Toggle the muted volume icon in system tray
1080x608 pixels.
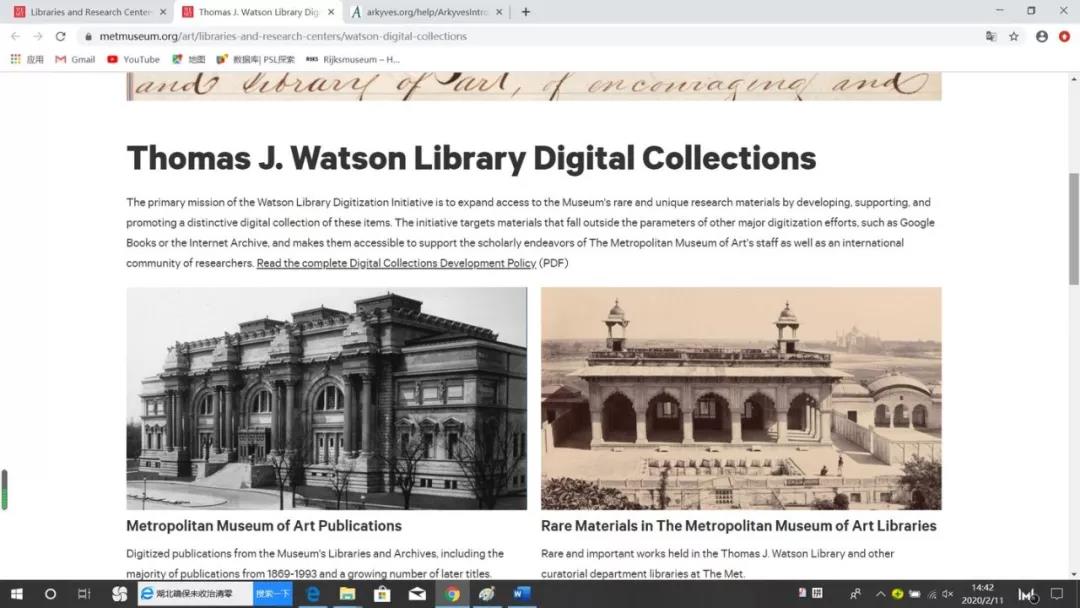pyautogui.click(x=947, y=594)
